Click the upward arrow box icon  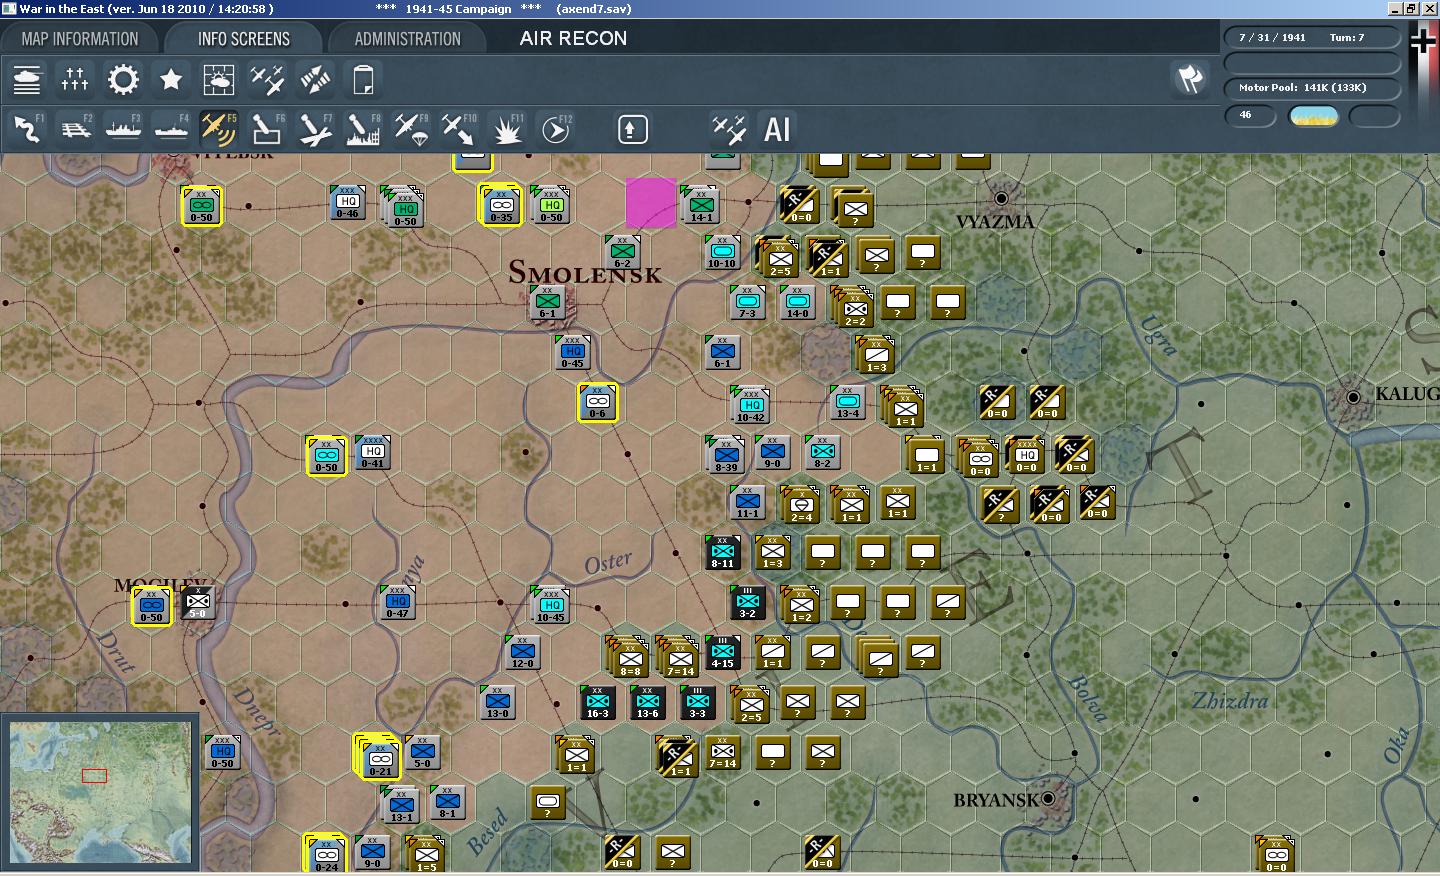632,129
